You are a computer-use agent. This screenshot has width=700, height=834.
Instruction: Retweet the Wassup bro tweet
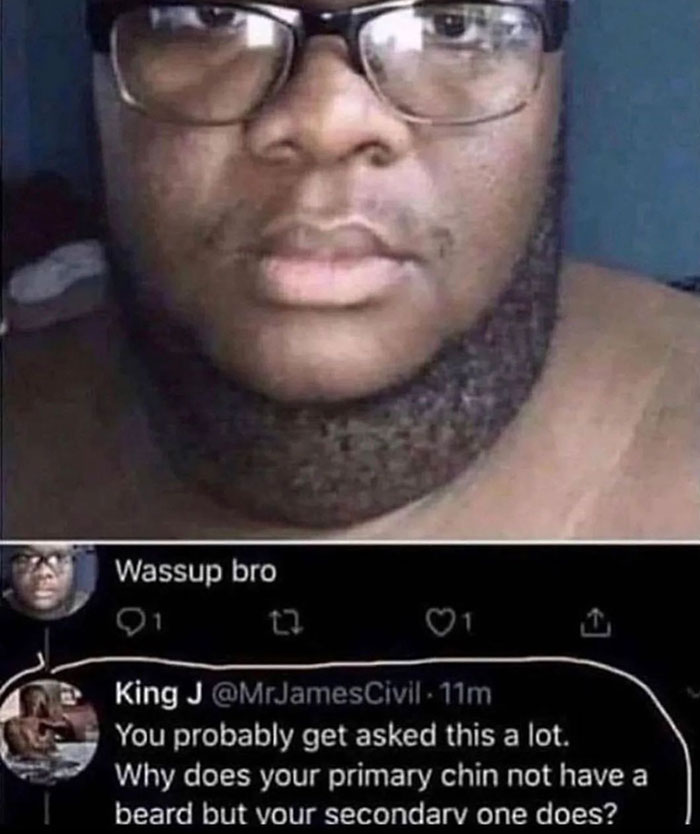(x=290, y=622)
